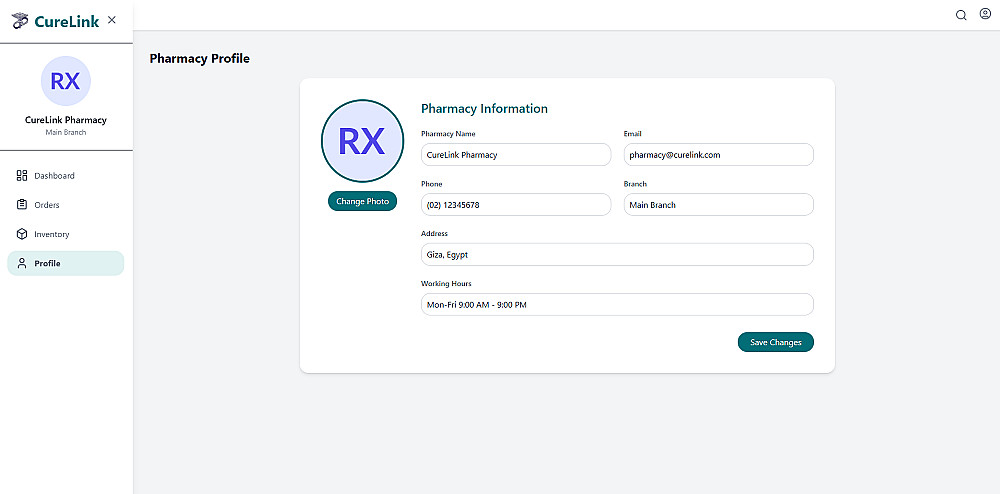Open search via the magnifier icon
The image size is (1000, 494).
point(961,15)
